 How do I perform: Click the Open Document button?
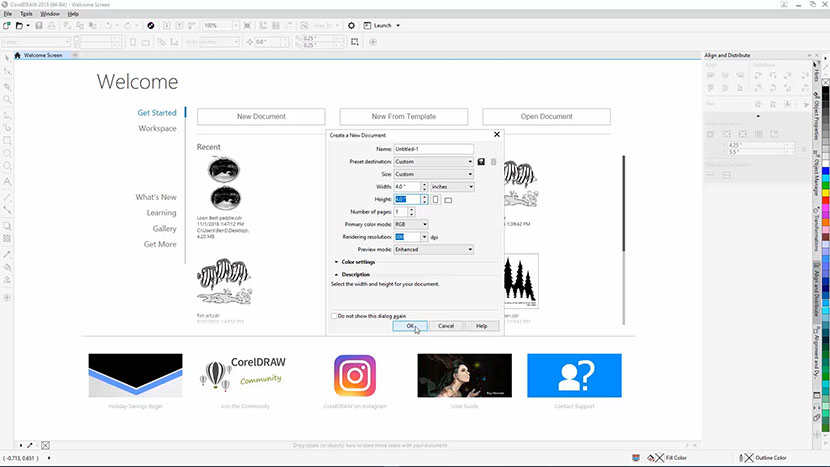pyautogui.click(x=546, y=116)
